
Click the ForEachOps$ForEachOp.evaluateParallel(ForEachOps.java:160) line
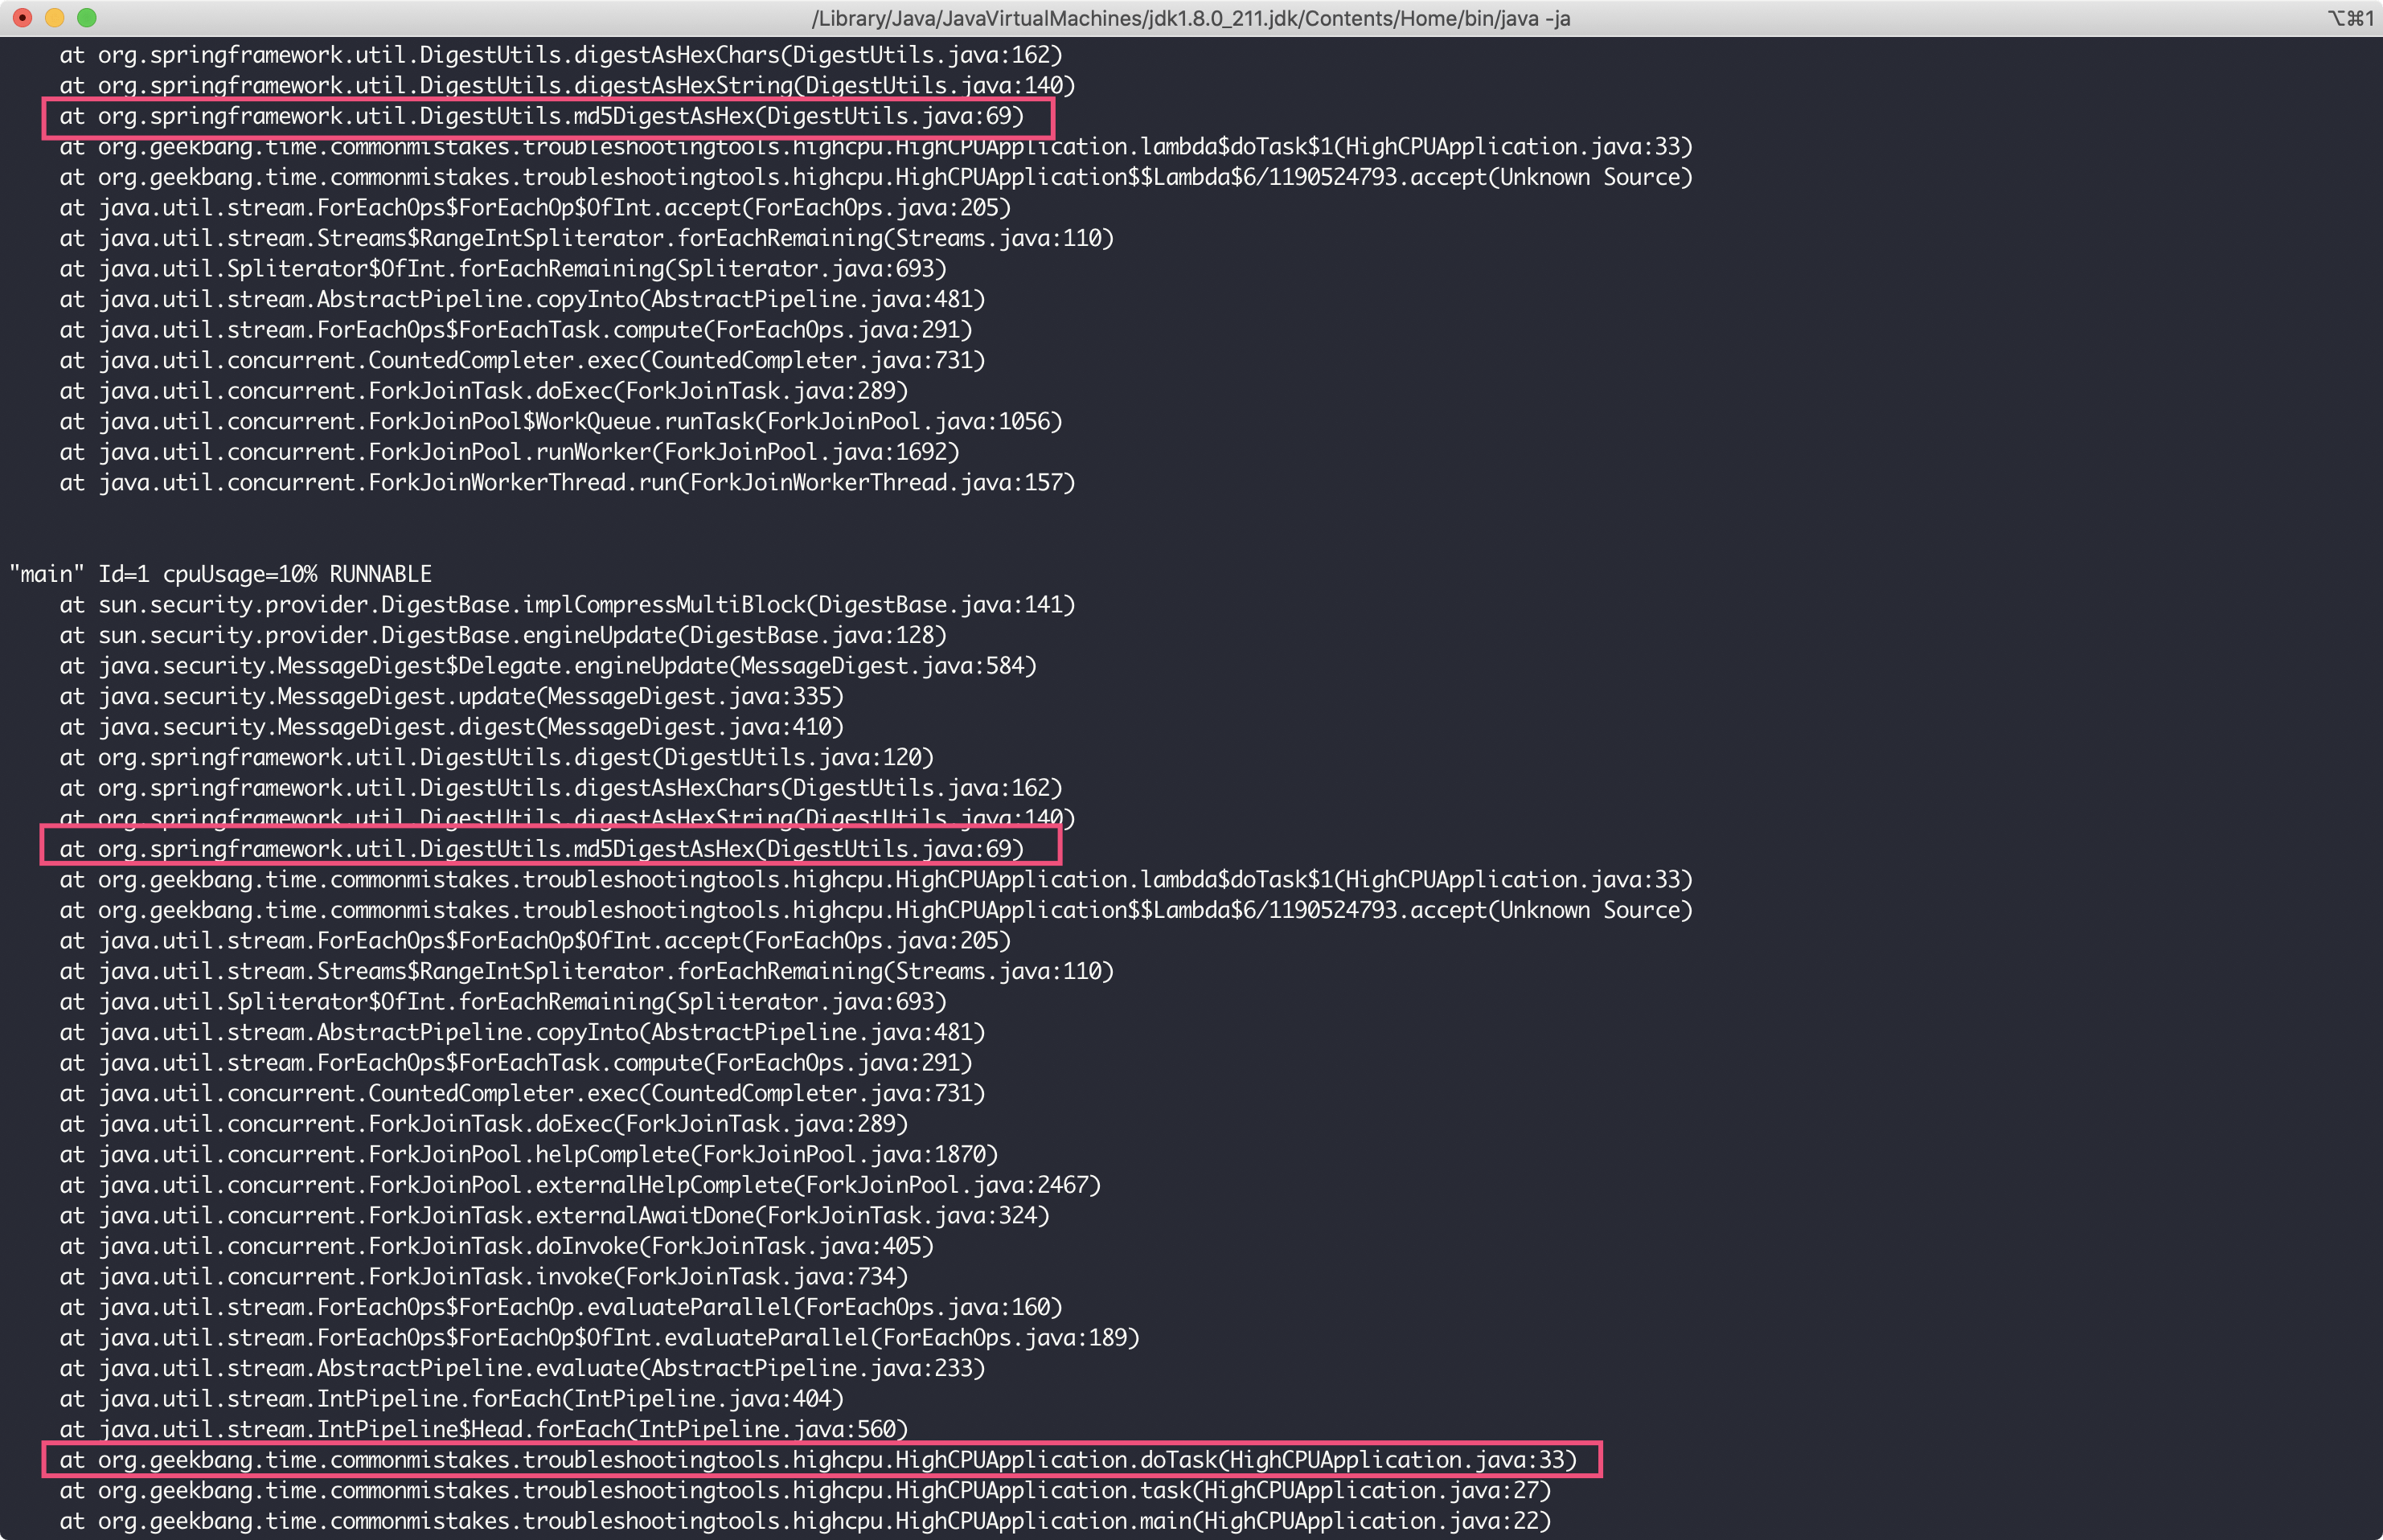click(x=560, y=1307)
